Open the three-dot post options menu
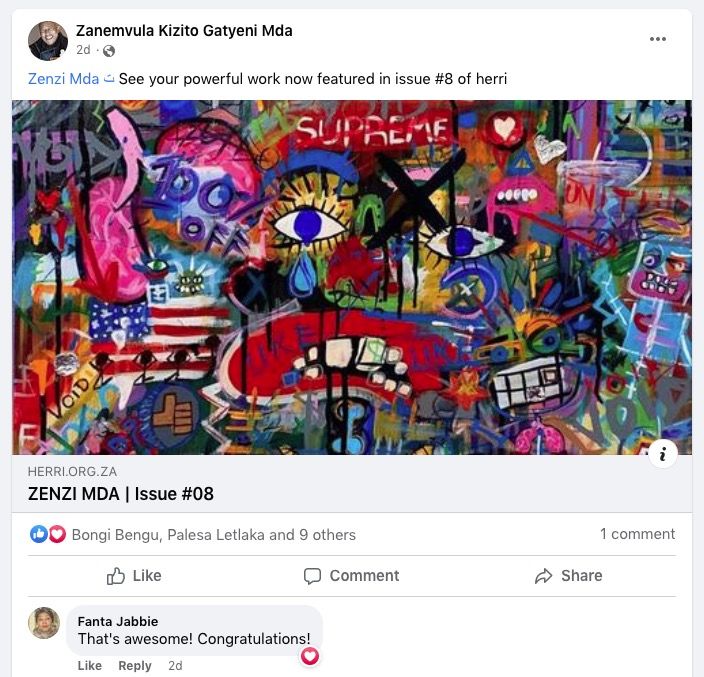This screenshot has height=677, width=704. 657,39
